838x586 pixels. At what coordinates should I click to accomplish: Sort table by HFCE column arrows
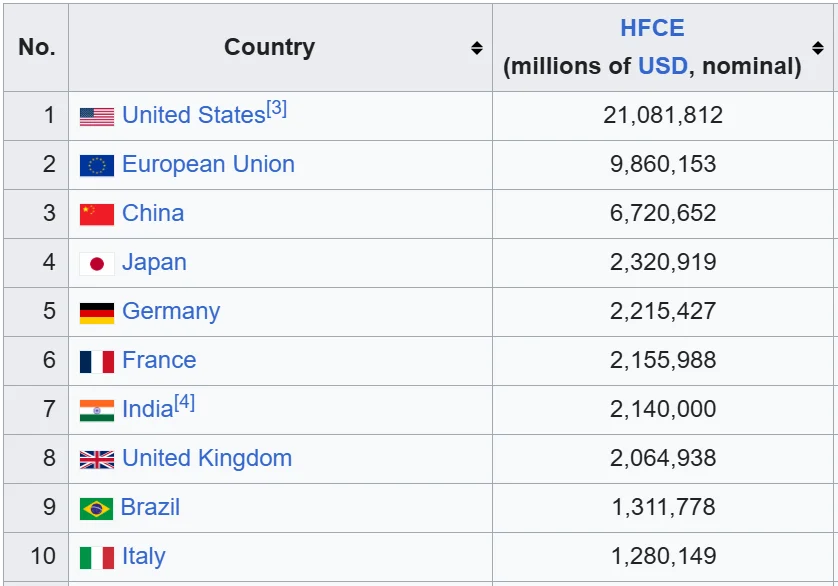818,48
